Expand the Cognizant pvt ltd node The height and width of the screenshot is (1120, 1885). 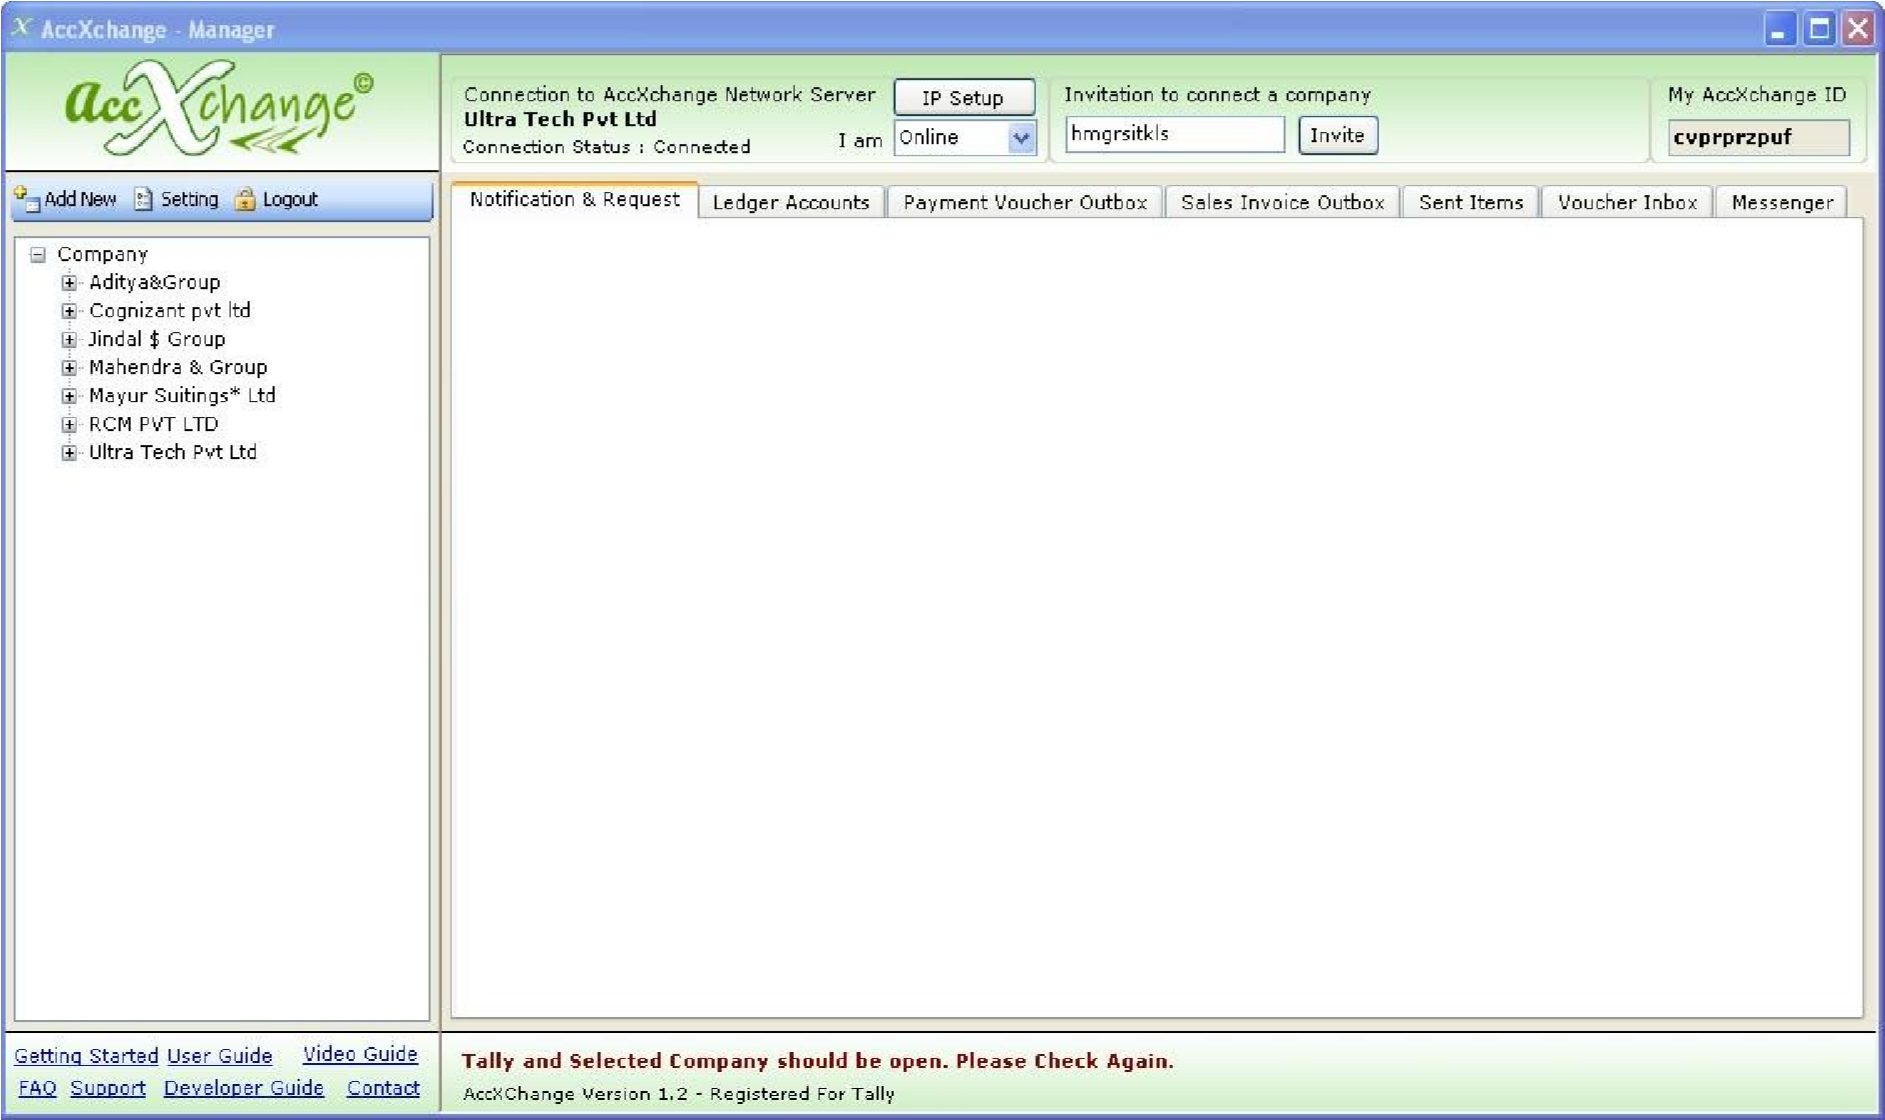pos(69,311)
